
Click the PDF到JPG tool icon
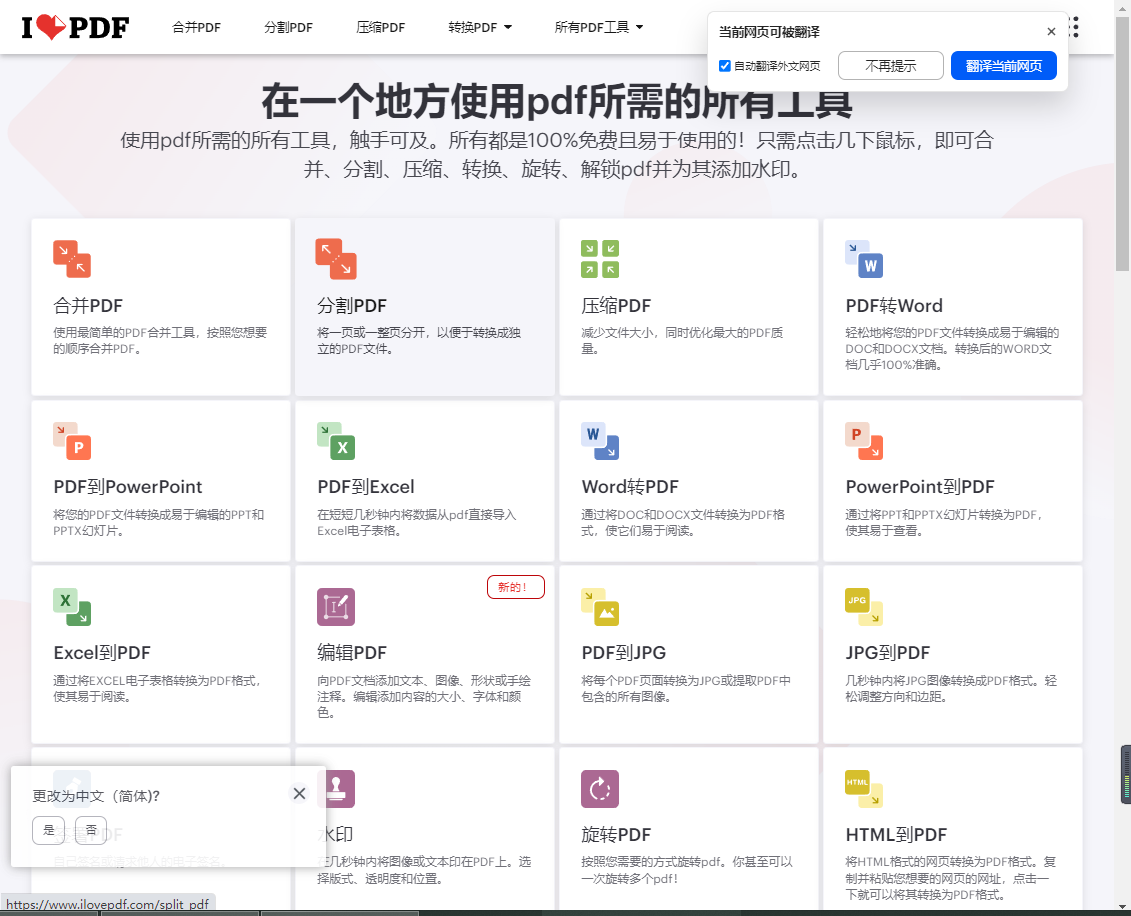pos(600,607)
